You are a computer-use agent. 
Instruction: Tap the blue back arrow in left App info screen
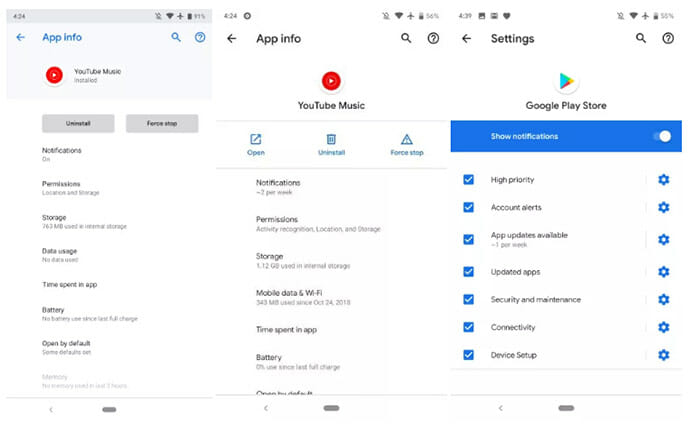point(21,38)
